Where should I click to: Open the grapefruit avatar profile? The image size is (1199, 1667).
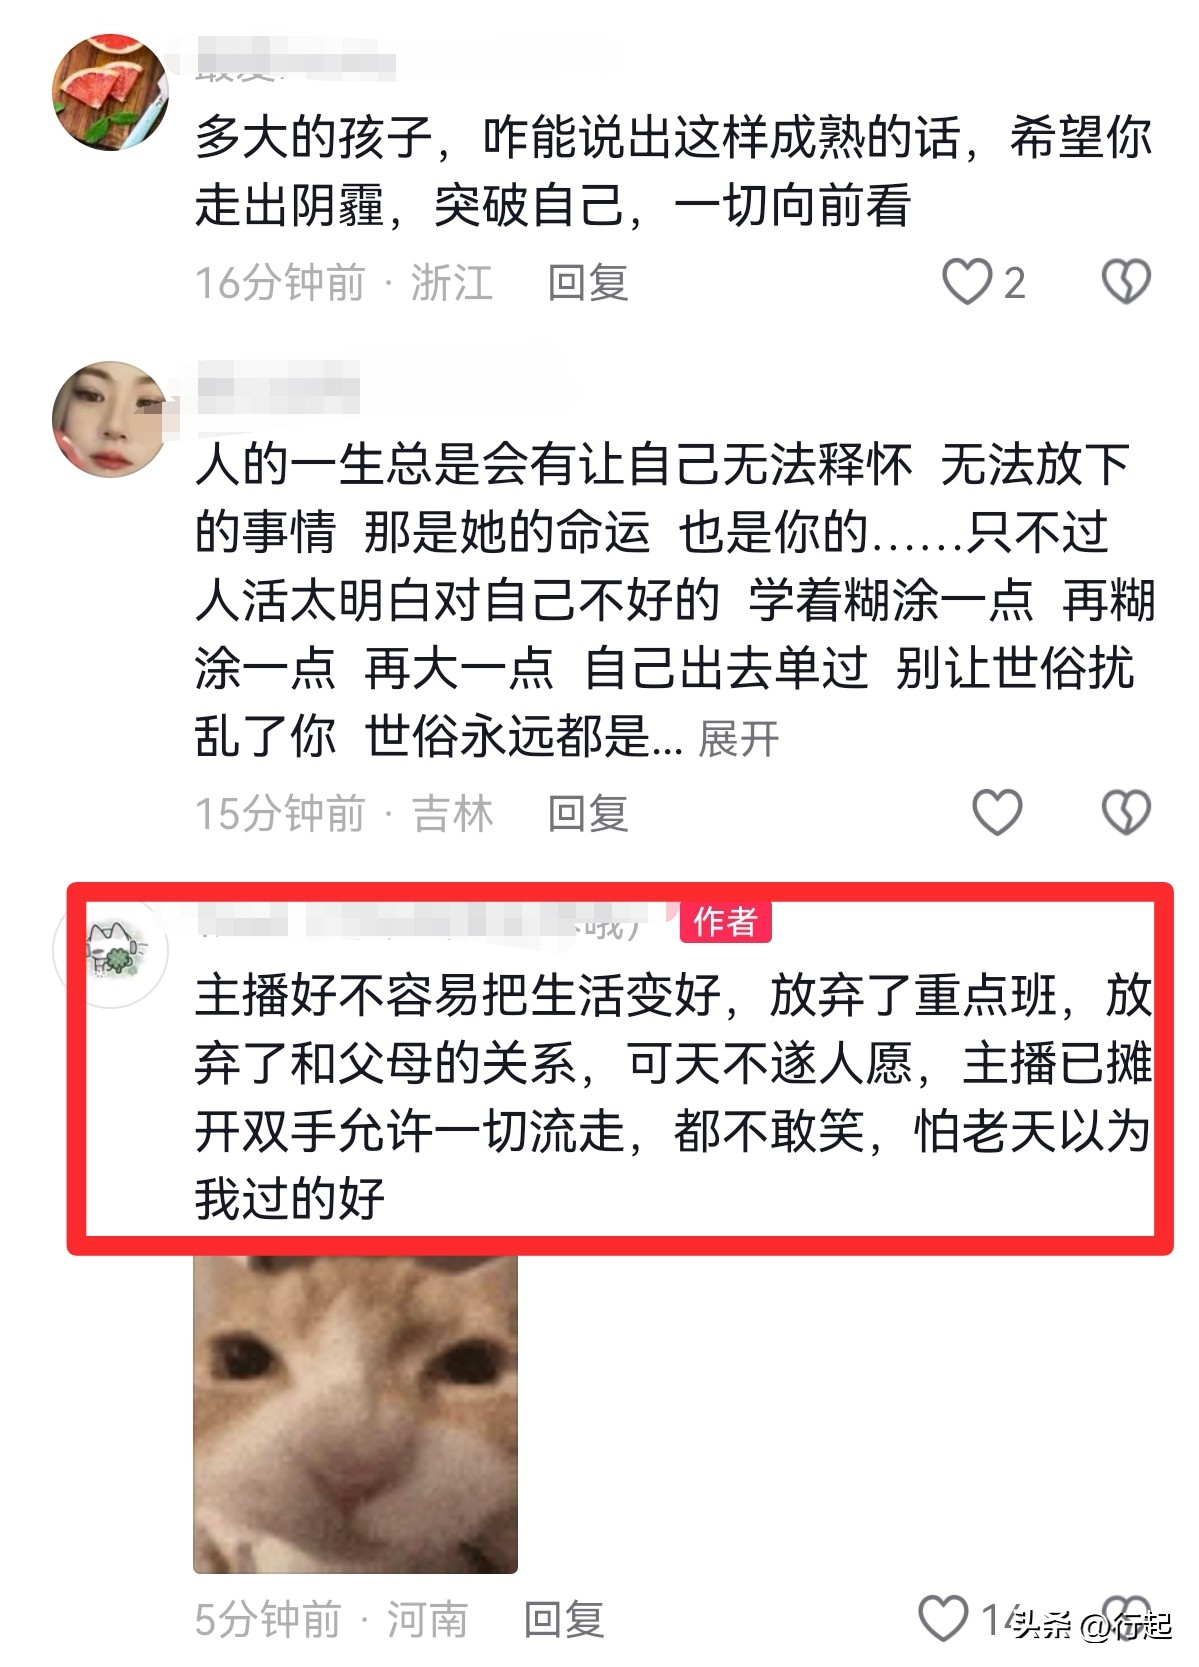pos(110,93)
